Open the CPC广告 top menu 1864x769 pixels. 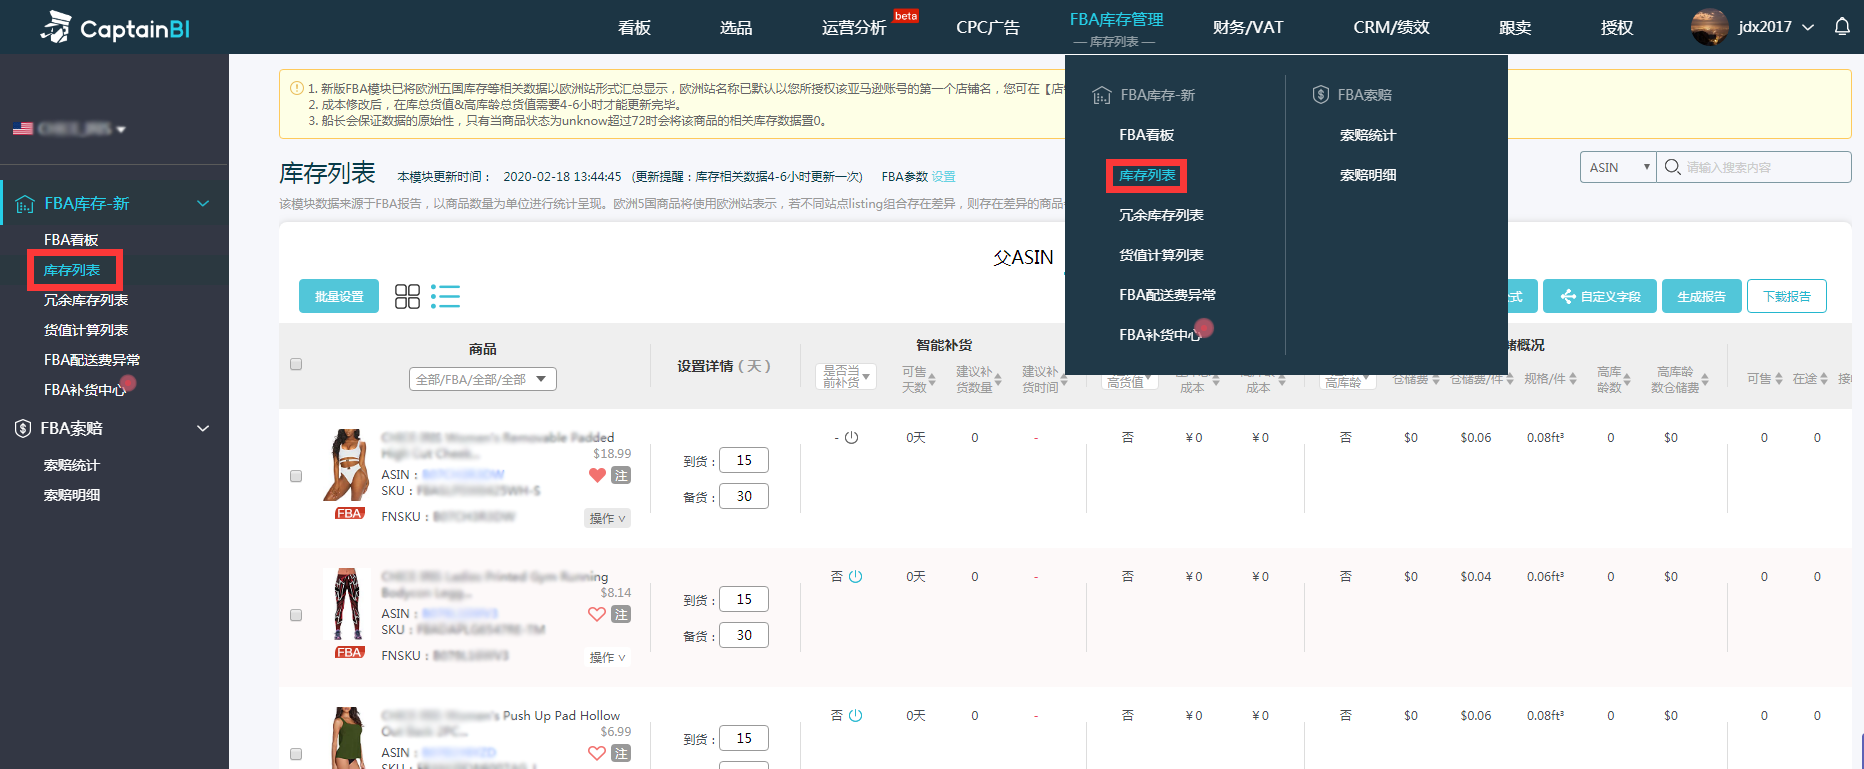988,27
